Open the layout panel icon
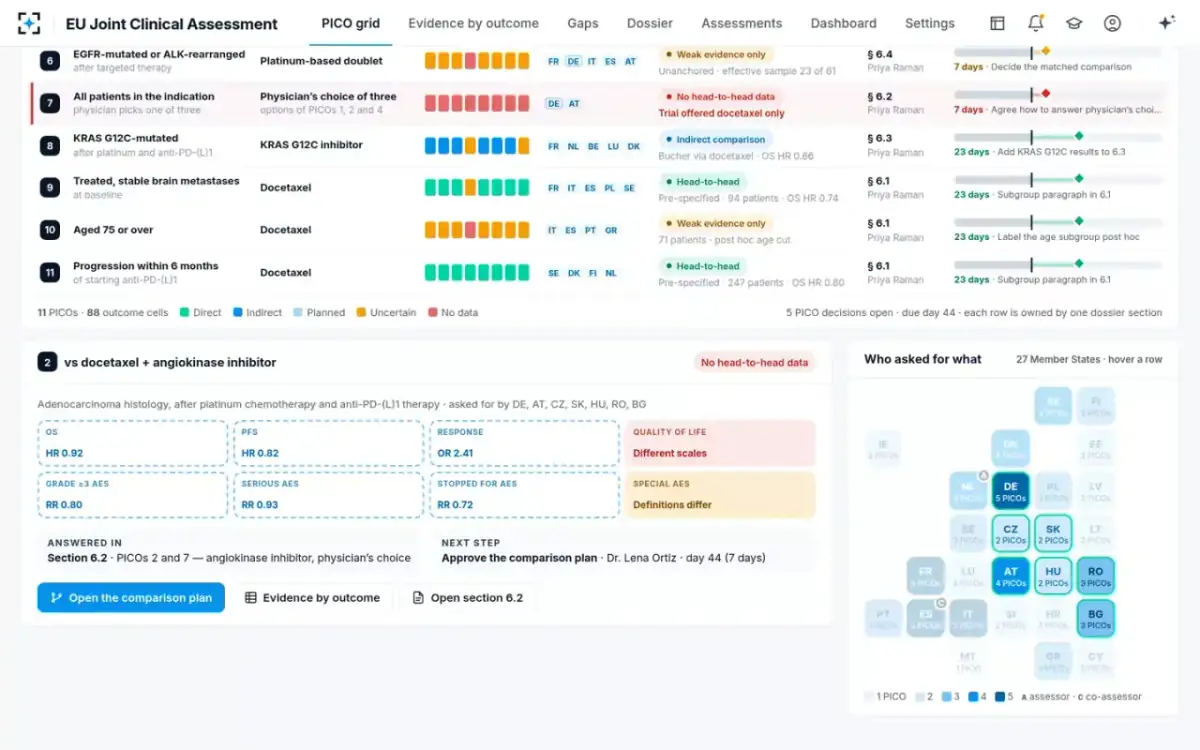 click(997, 23)
